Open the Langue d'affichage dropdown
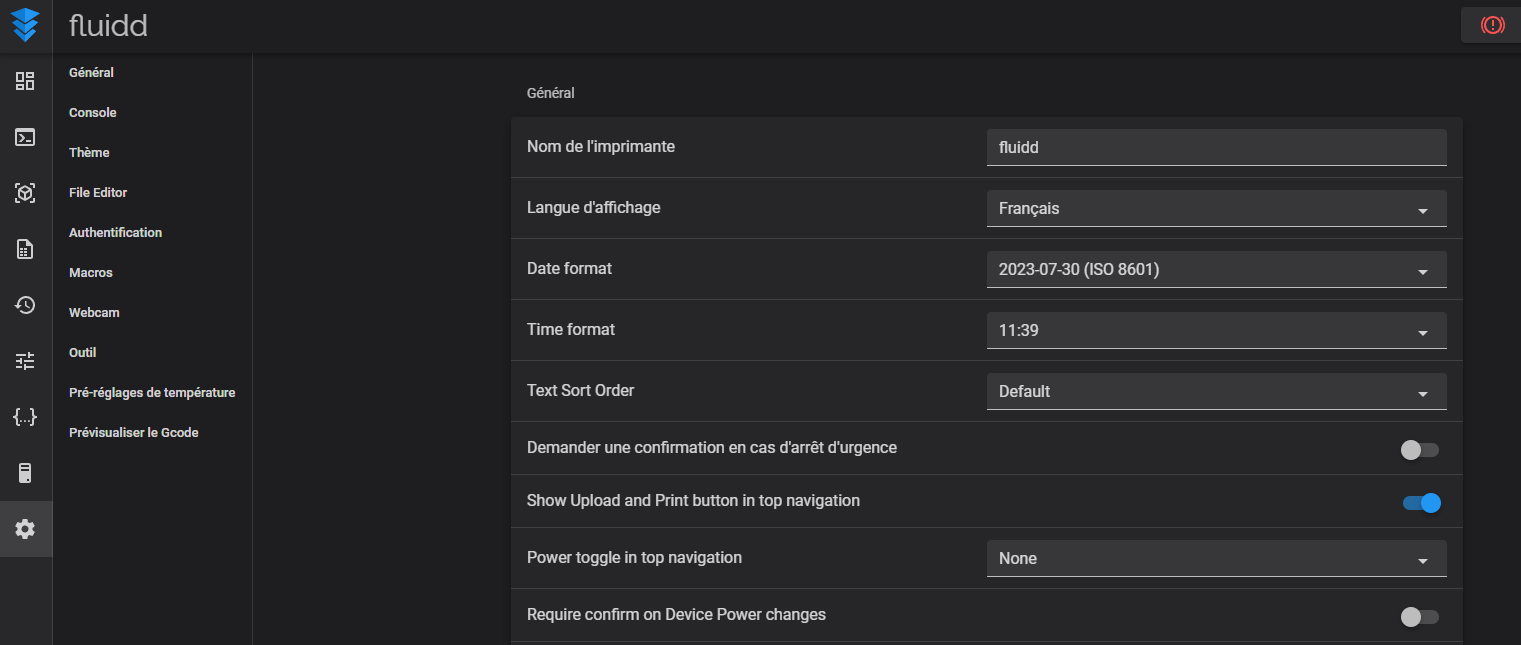The width and height of the screenshot is (1521, 645). [x=1216, y=209]
